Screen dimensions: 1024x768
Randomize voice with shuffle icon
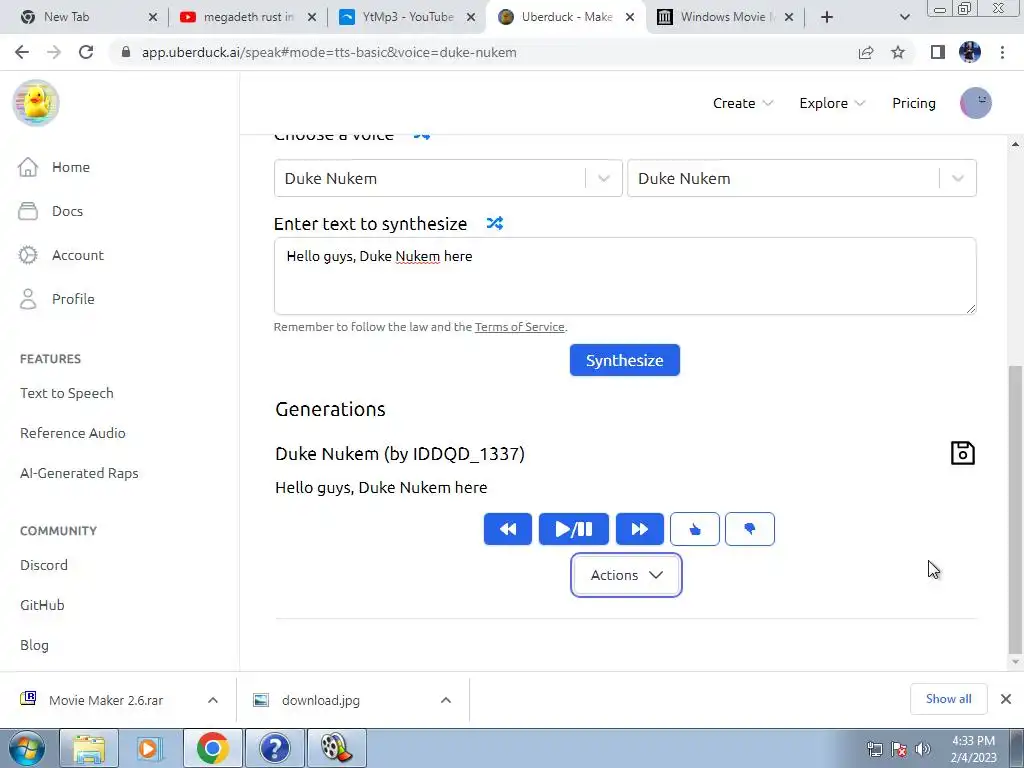pyautogui.click(x=422, y=135)
